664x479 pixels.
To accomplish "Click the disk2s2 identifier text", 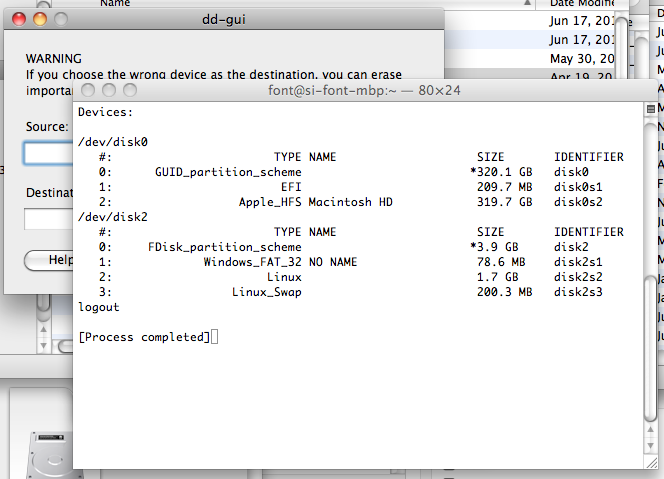I will 578,277.
